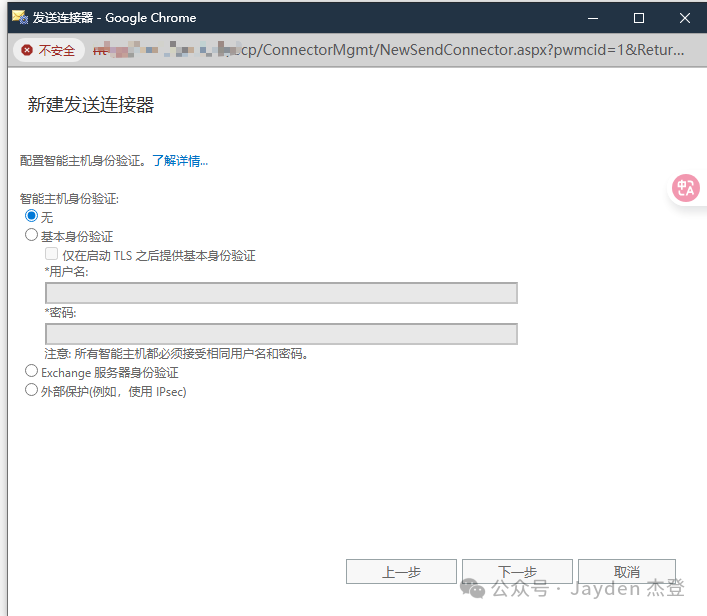707x616 pixels.
Task: Click the pink translate floating icon
Action: (x=686, y=188)
